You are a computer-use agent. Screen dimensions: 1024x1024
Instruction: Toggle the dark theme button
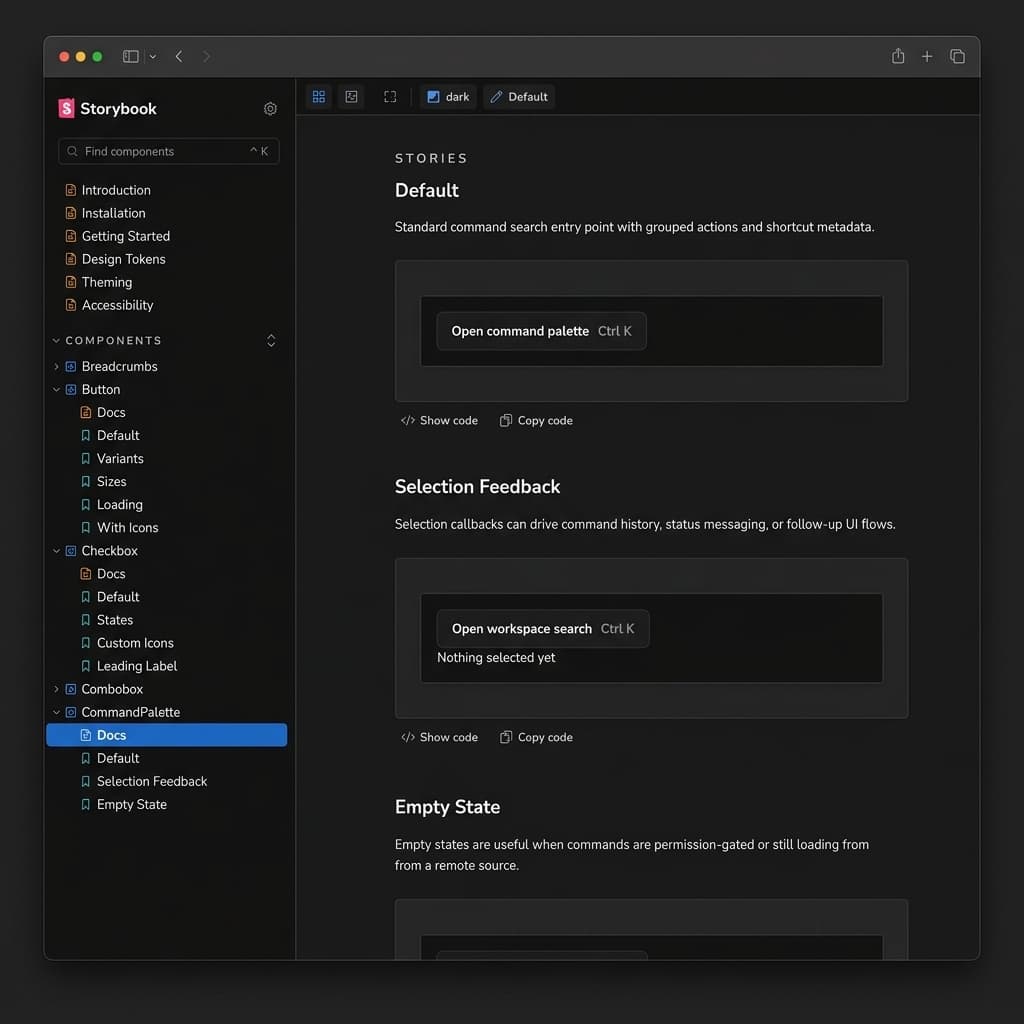pos(448,97)
